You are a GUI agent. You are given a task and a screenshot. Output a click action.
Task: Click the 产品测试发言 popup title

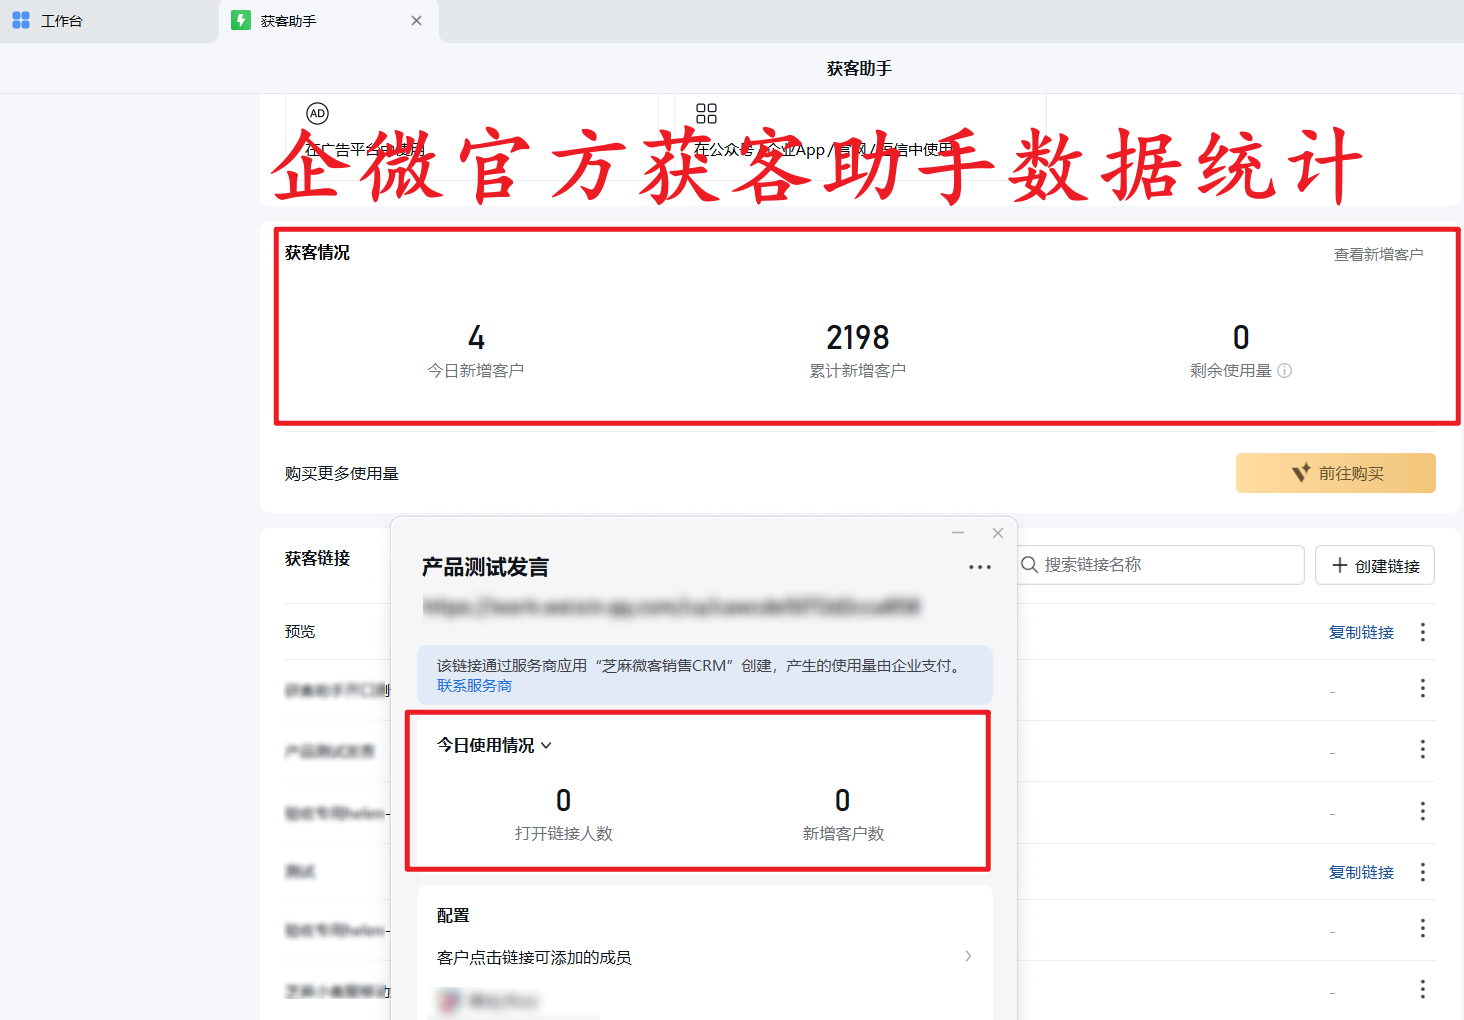(x=485, y=567)
